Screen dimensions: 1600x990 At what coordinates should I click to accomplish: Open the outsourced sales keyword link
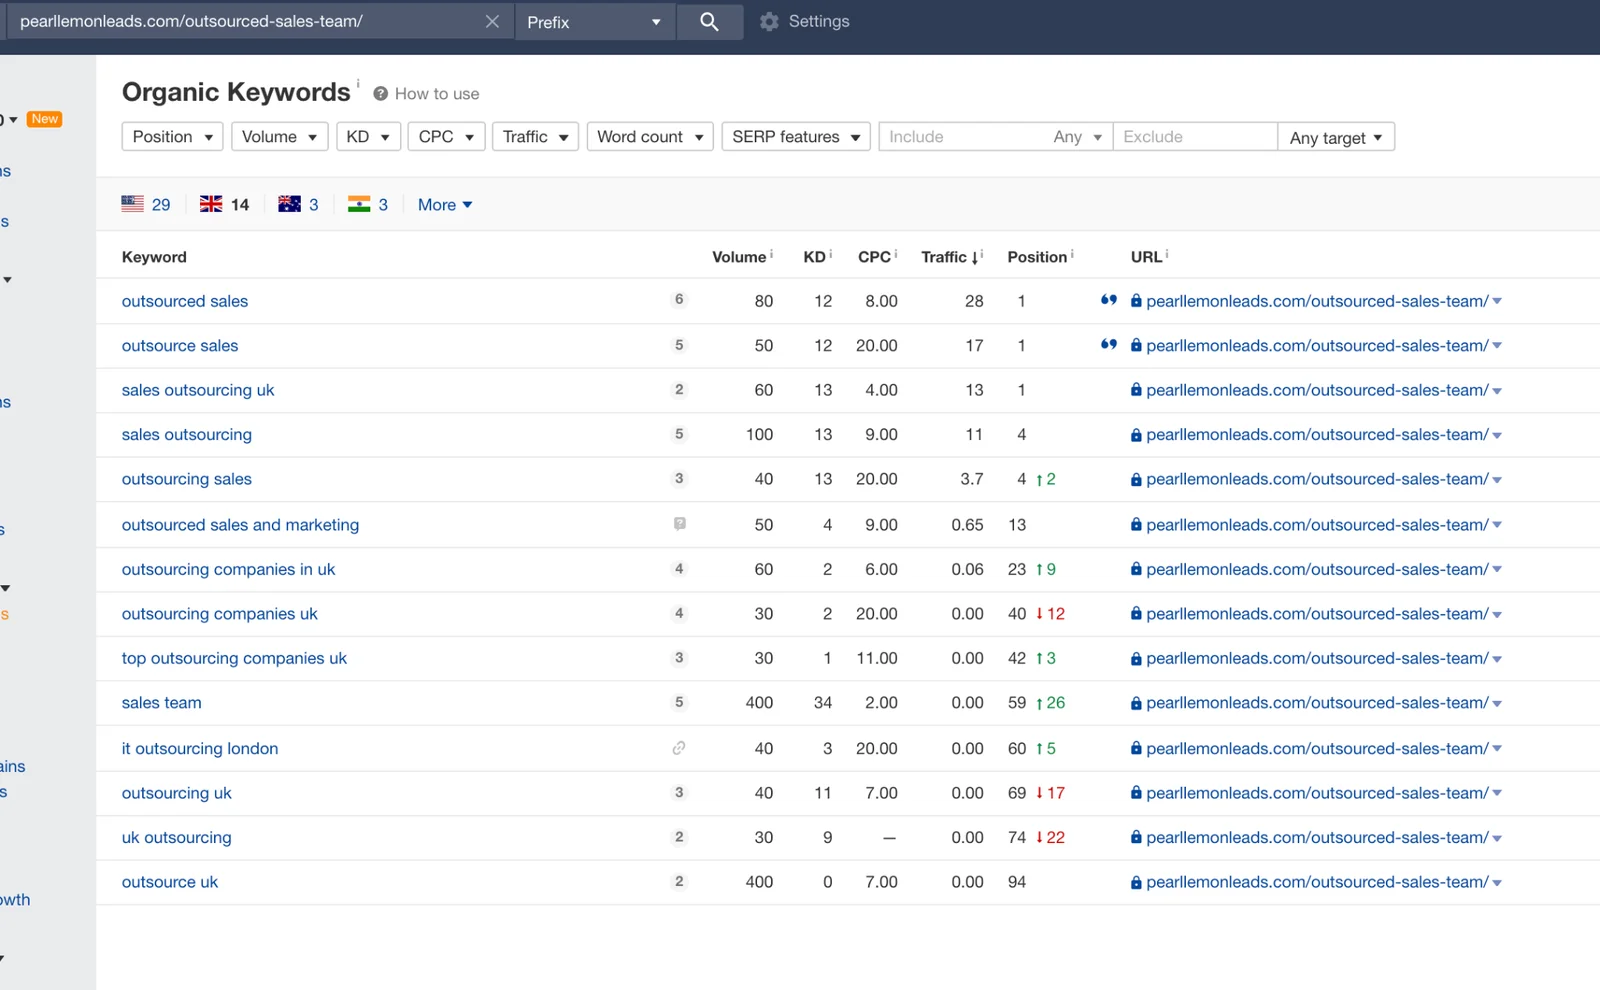pos(185,301)
